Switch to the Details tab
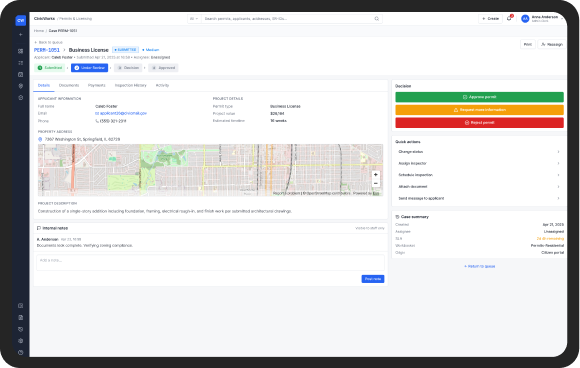The image size is (580, 368). 44,85
